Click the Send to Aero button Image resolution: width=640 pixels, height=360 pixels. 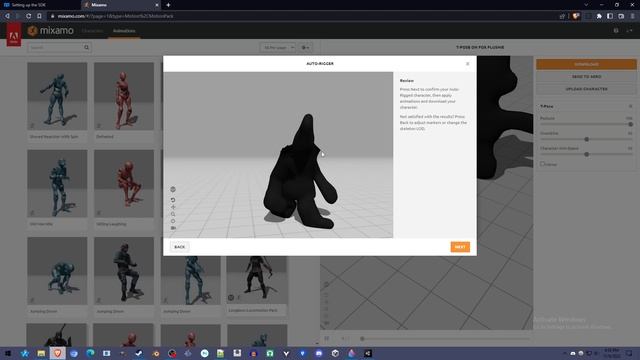coord(586,77)
